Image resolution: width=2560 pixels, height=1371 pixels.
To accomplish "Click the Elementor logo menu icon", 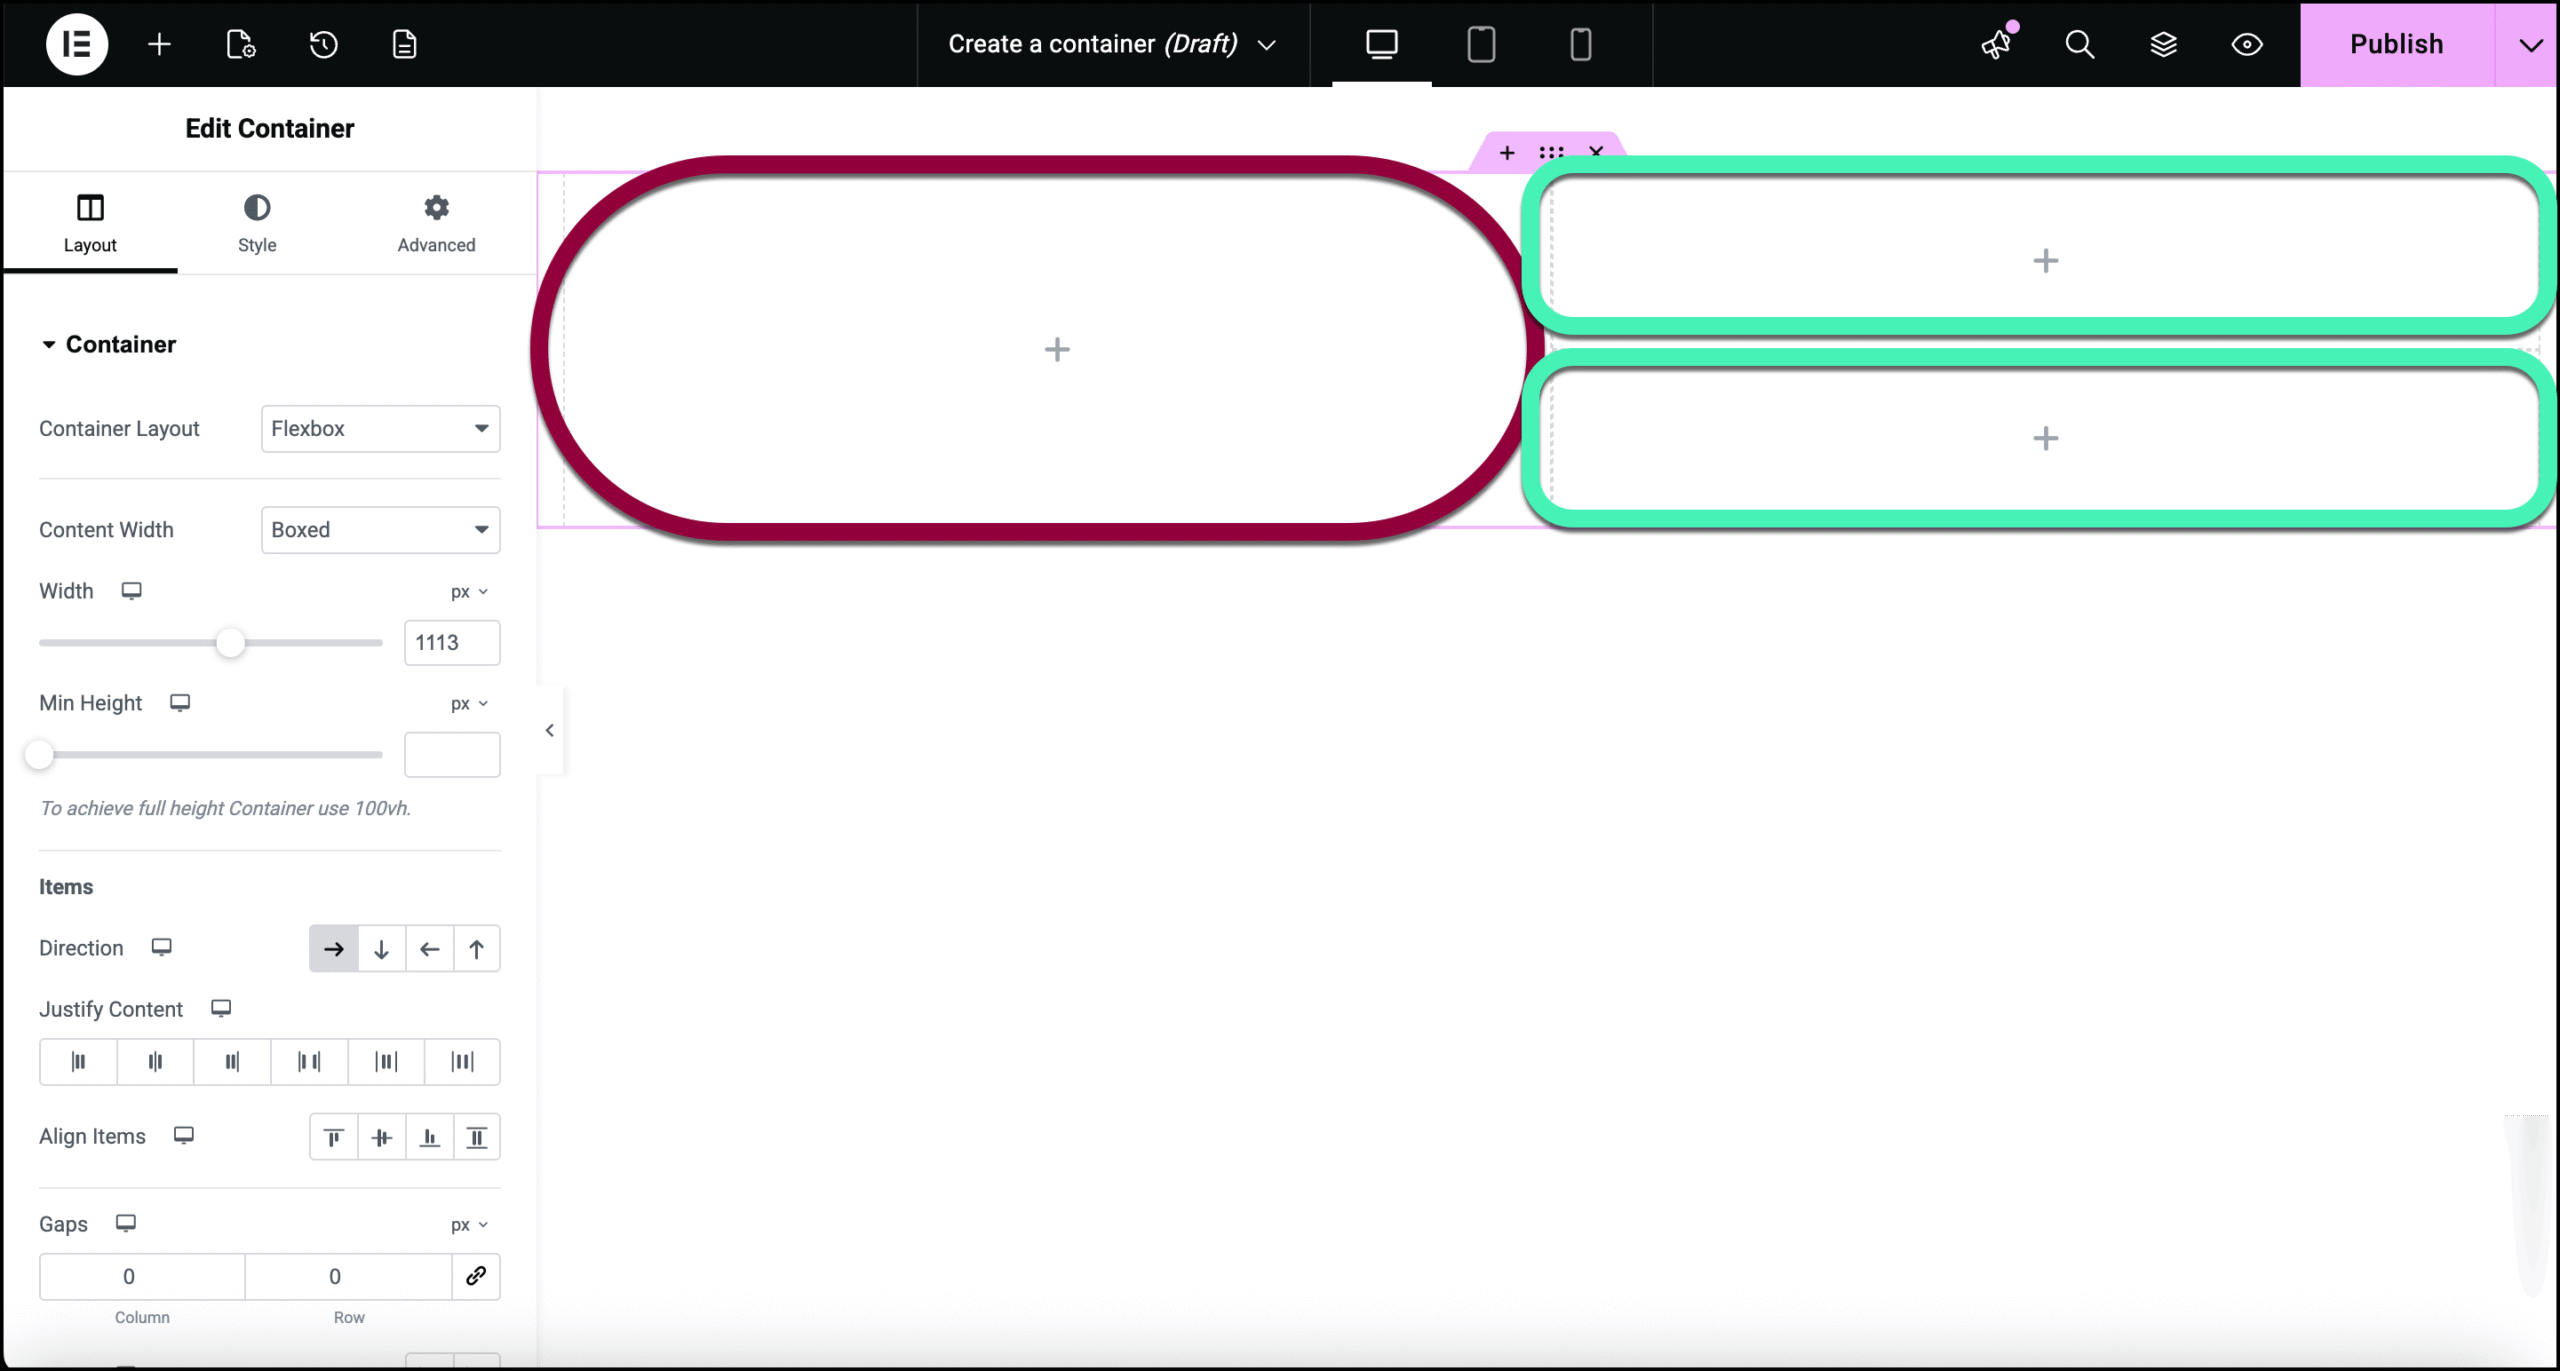I will click(x=77, y=44).
